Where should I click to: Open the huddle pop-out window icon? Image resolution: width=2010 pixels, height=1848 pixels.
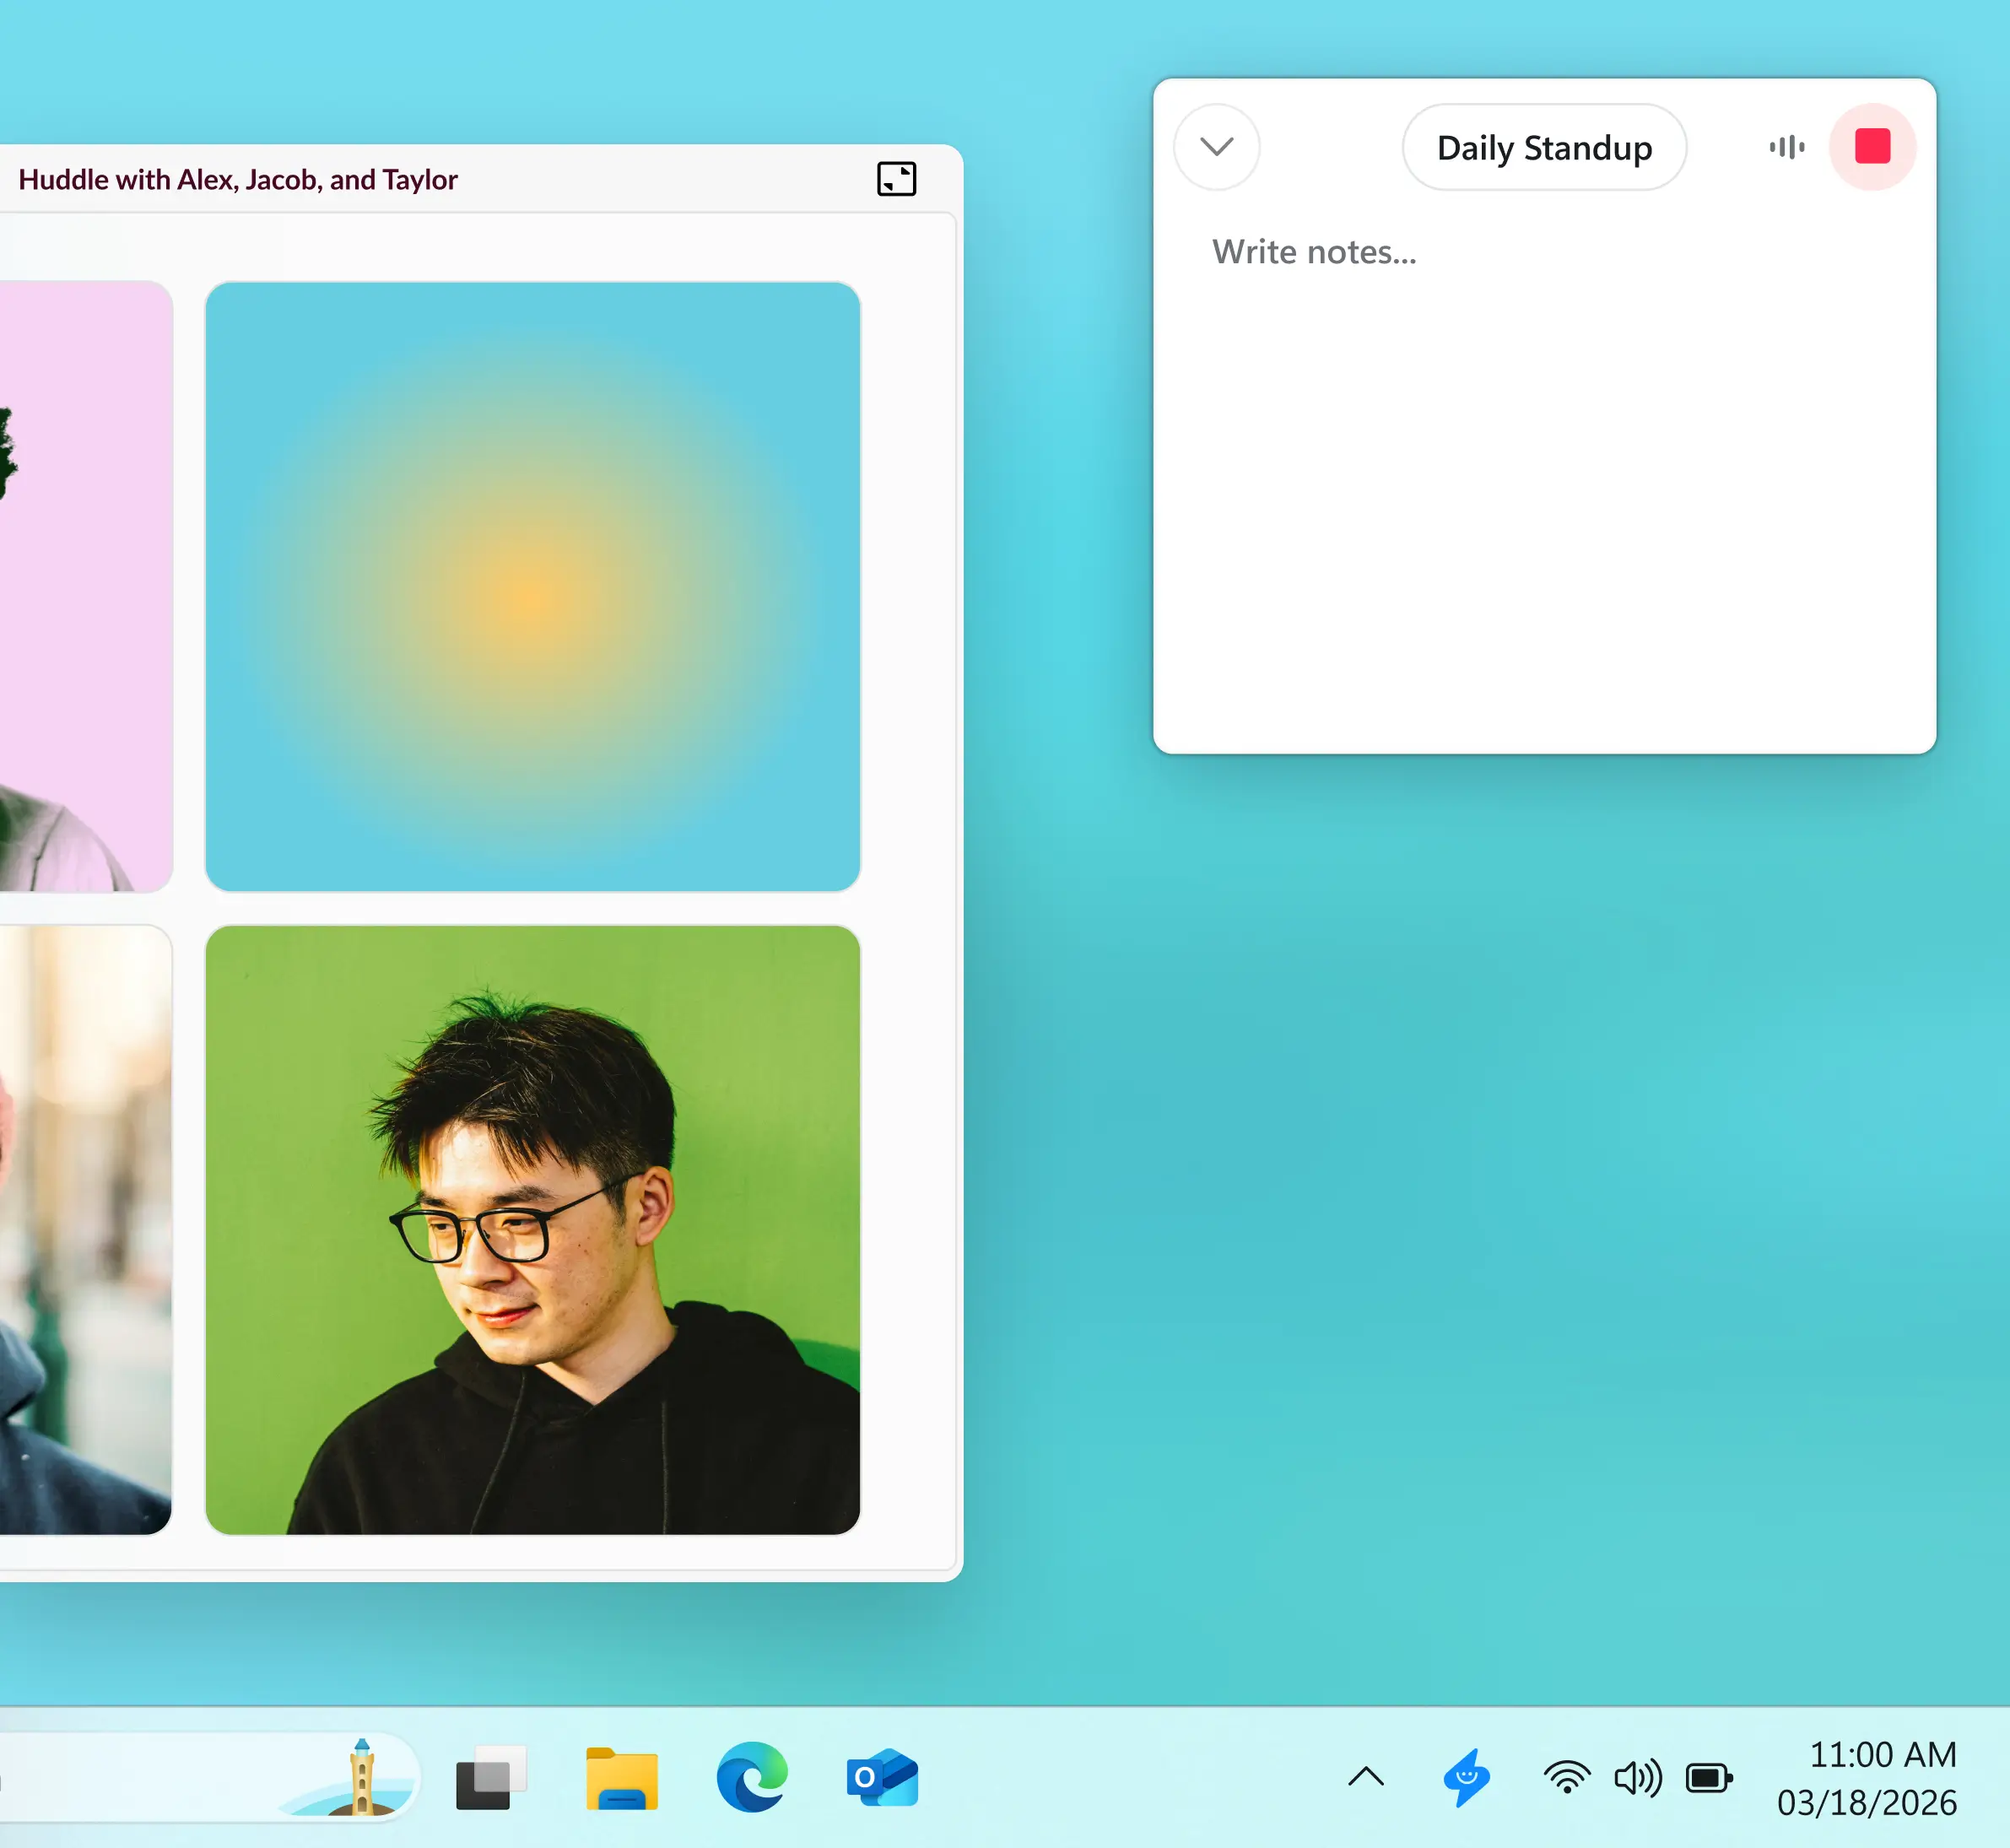point(895,179)
